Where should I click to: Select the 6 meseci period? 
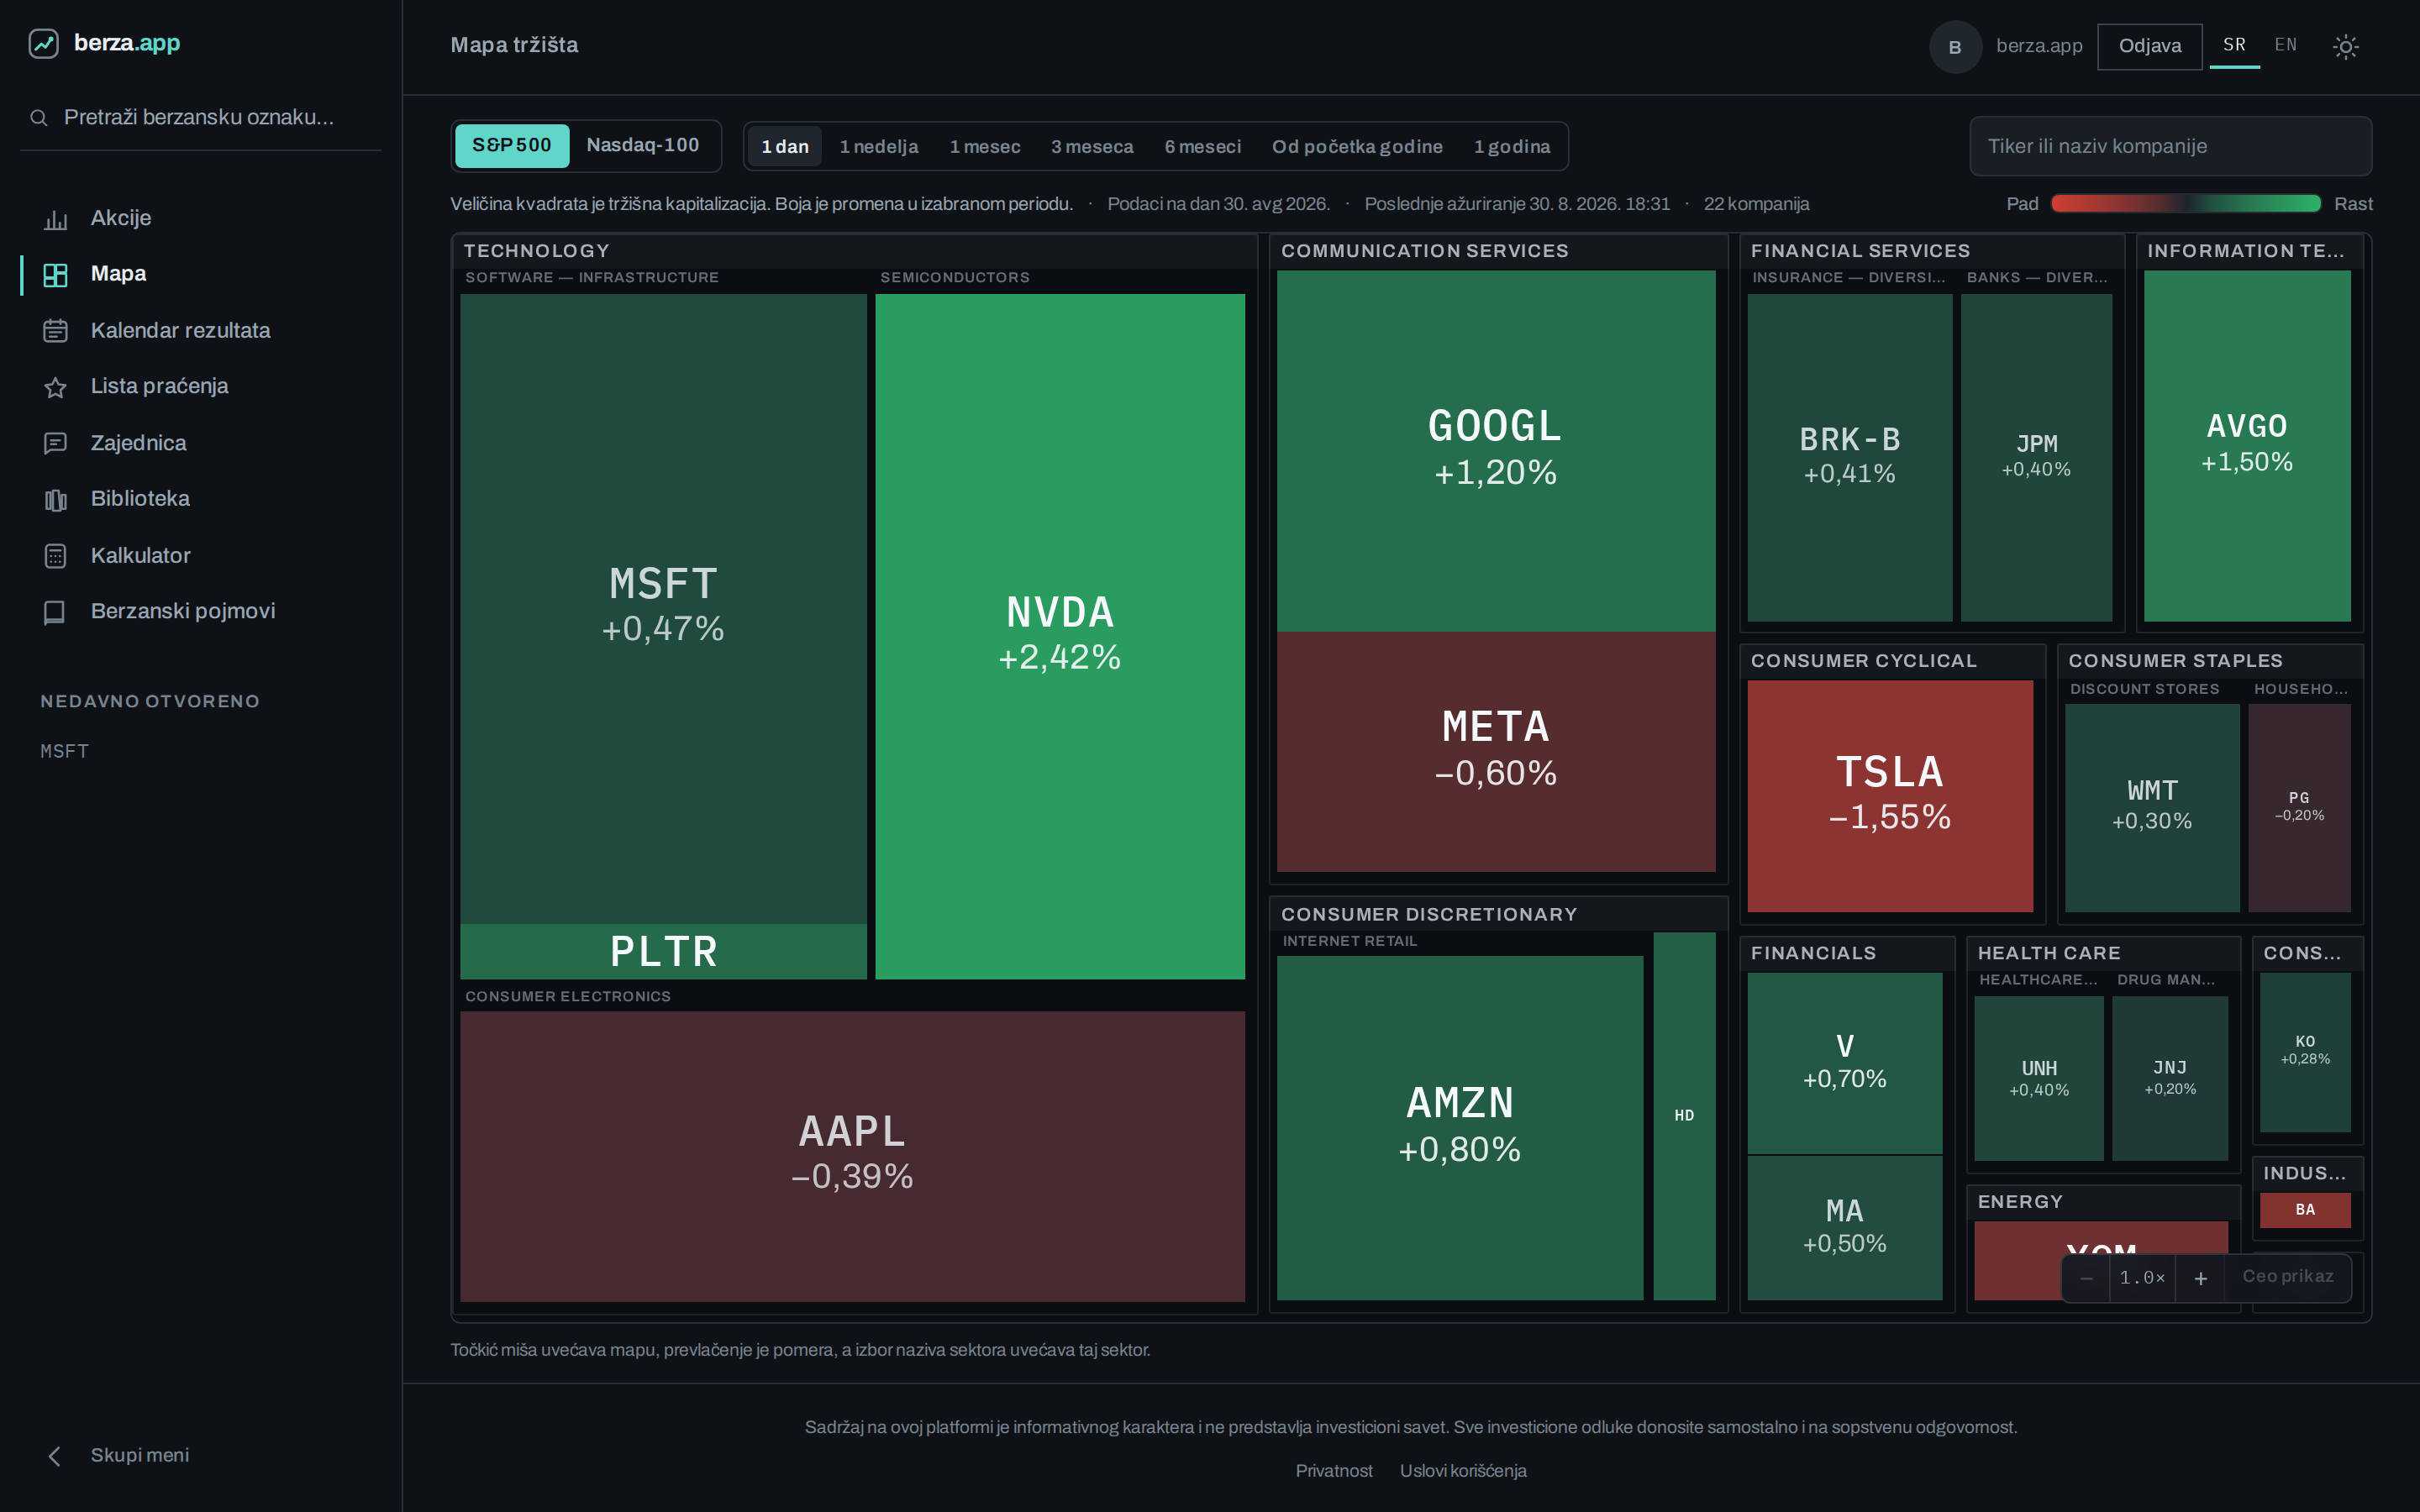pyautogui.click(x=1203, y=147)
